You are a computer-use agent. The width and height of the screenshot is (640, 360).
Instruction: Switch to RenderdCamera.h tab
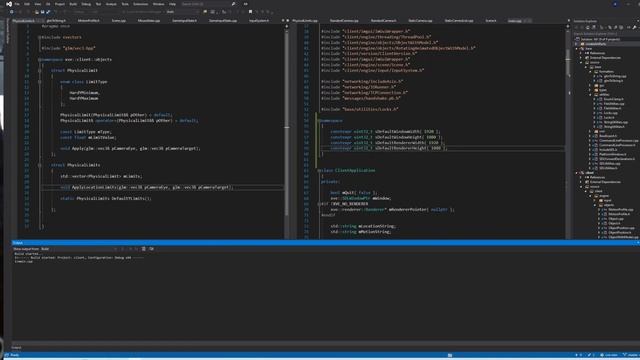coord(384,20)
